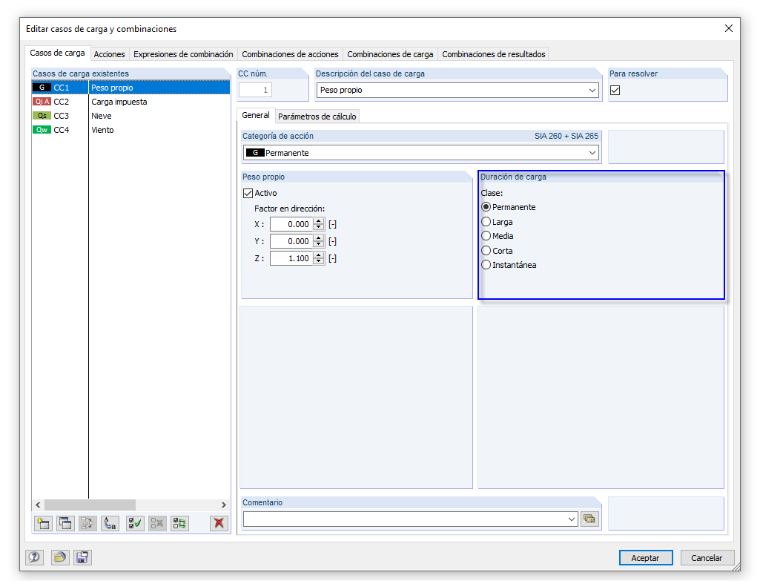The width and height of the screenshot is (760, 583).
Task: Click the Qi A badge of CC2
Action: (42, 102)
